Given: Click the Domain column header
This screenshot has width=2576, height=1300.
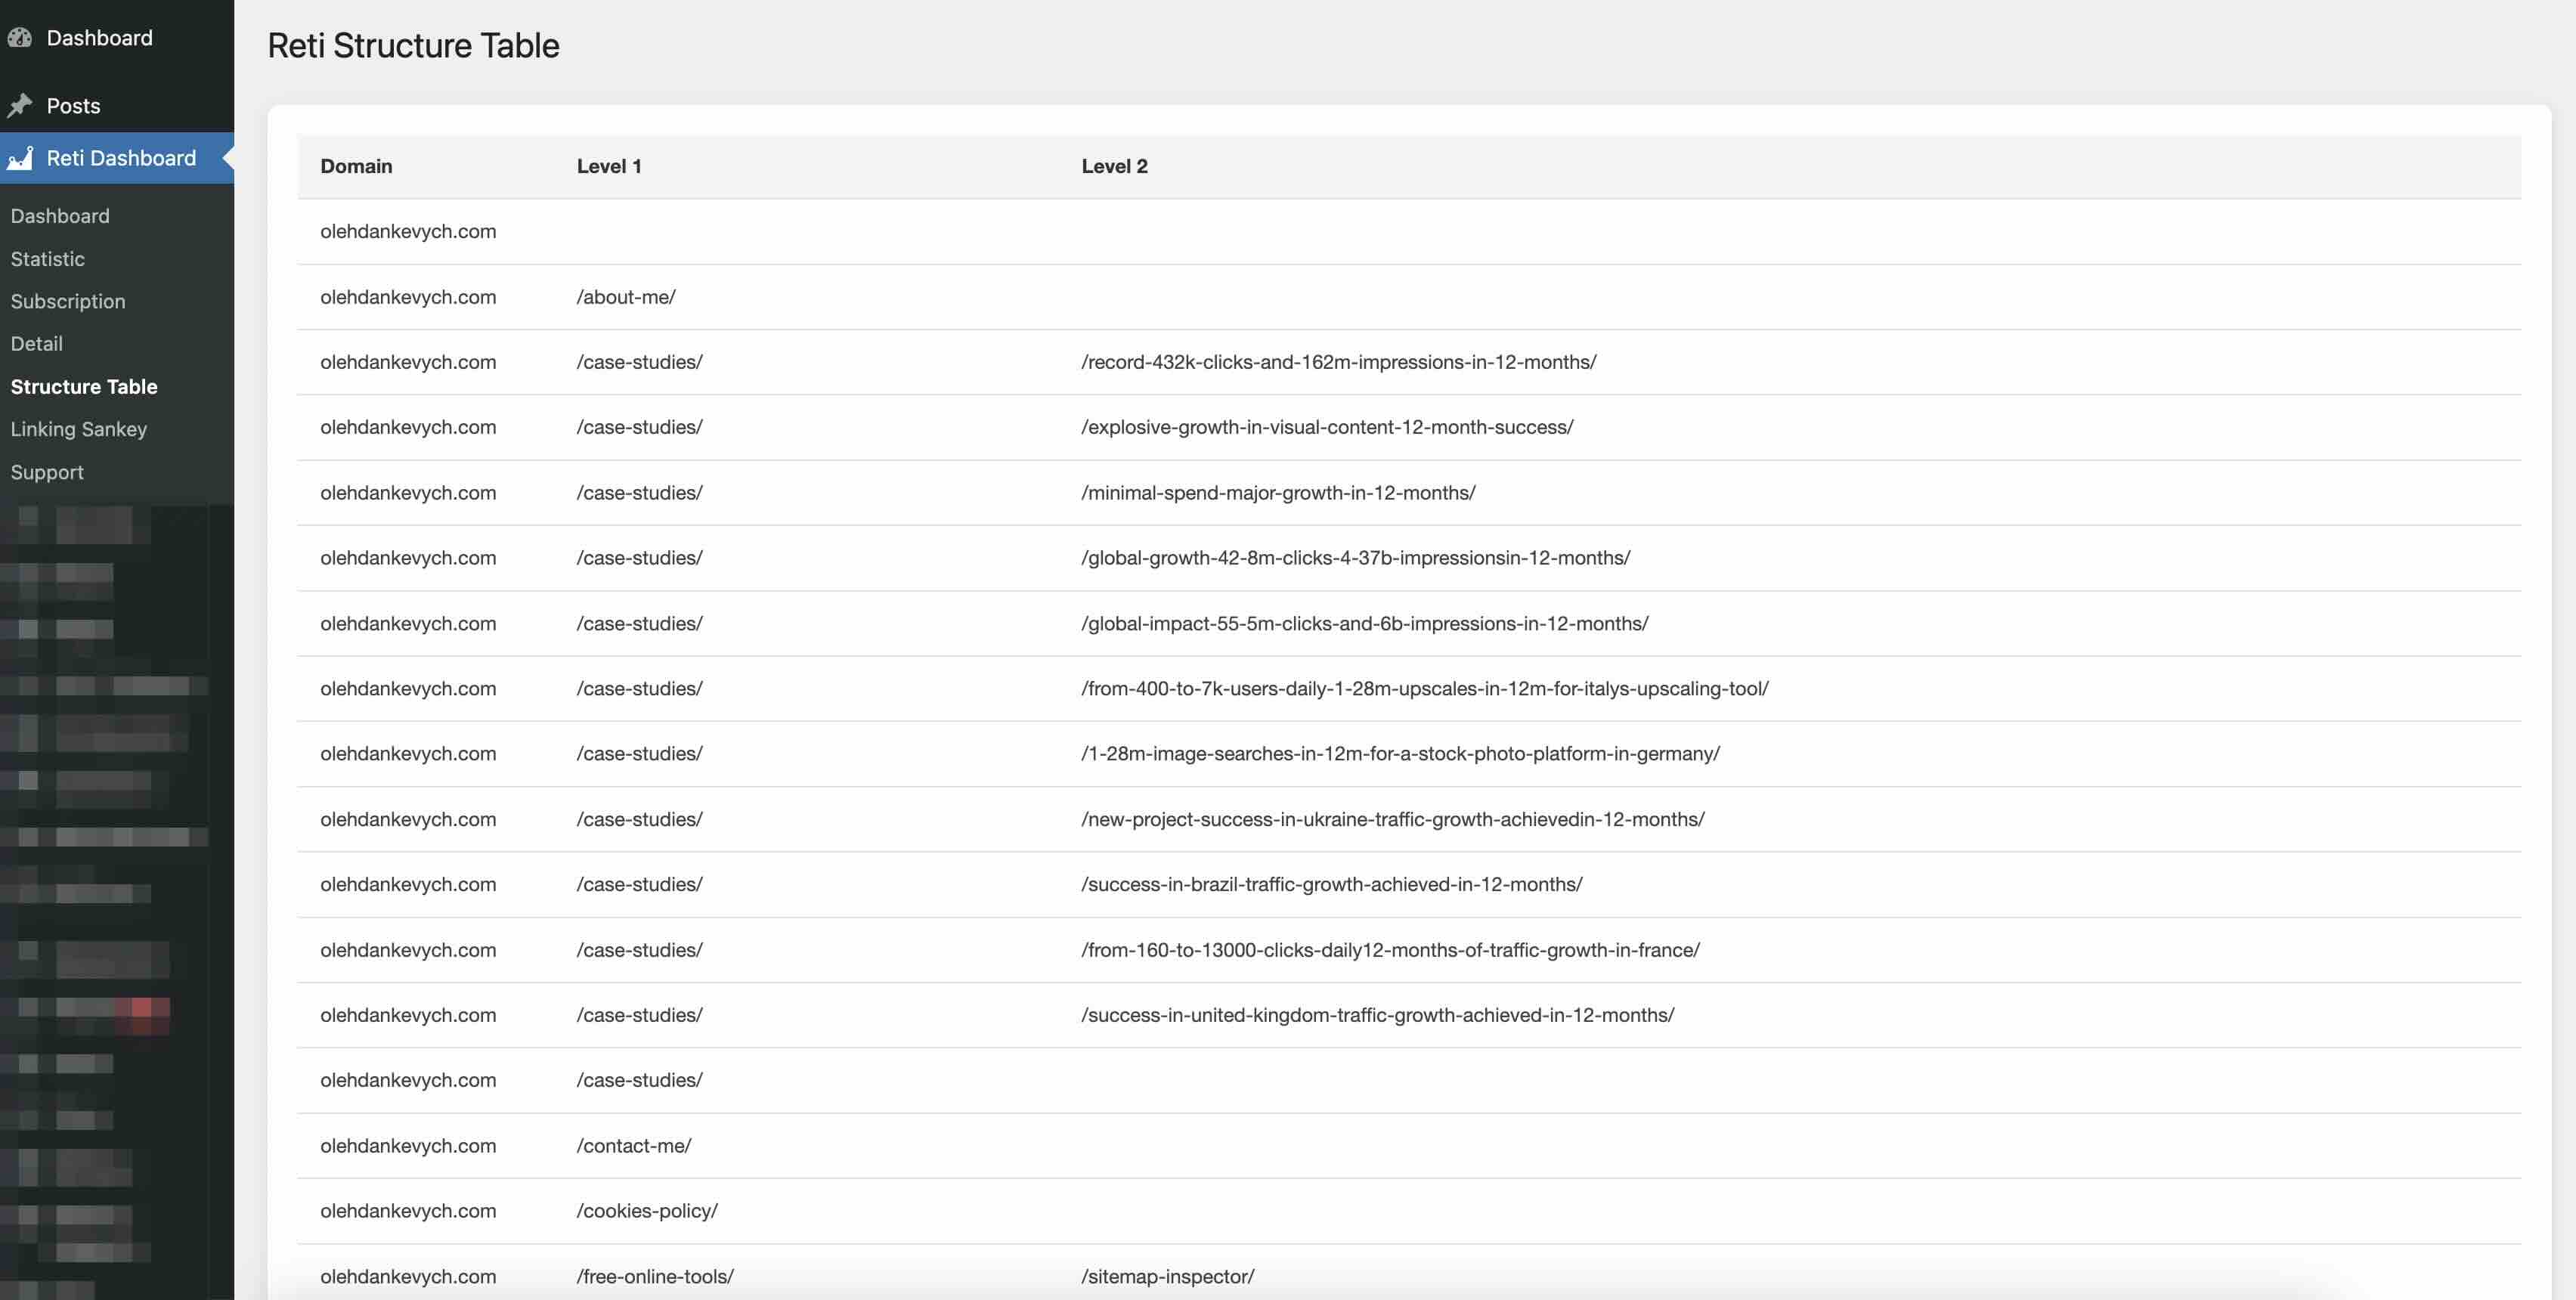Looking at the screenshot, I should 356,166.
